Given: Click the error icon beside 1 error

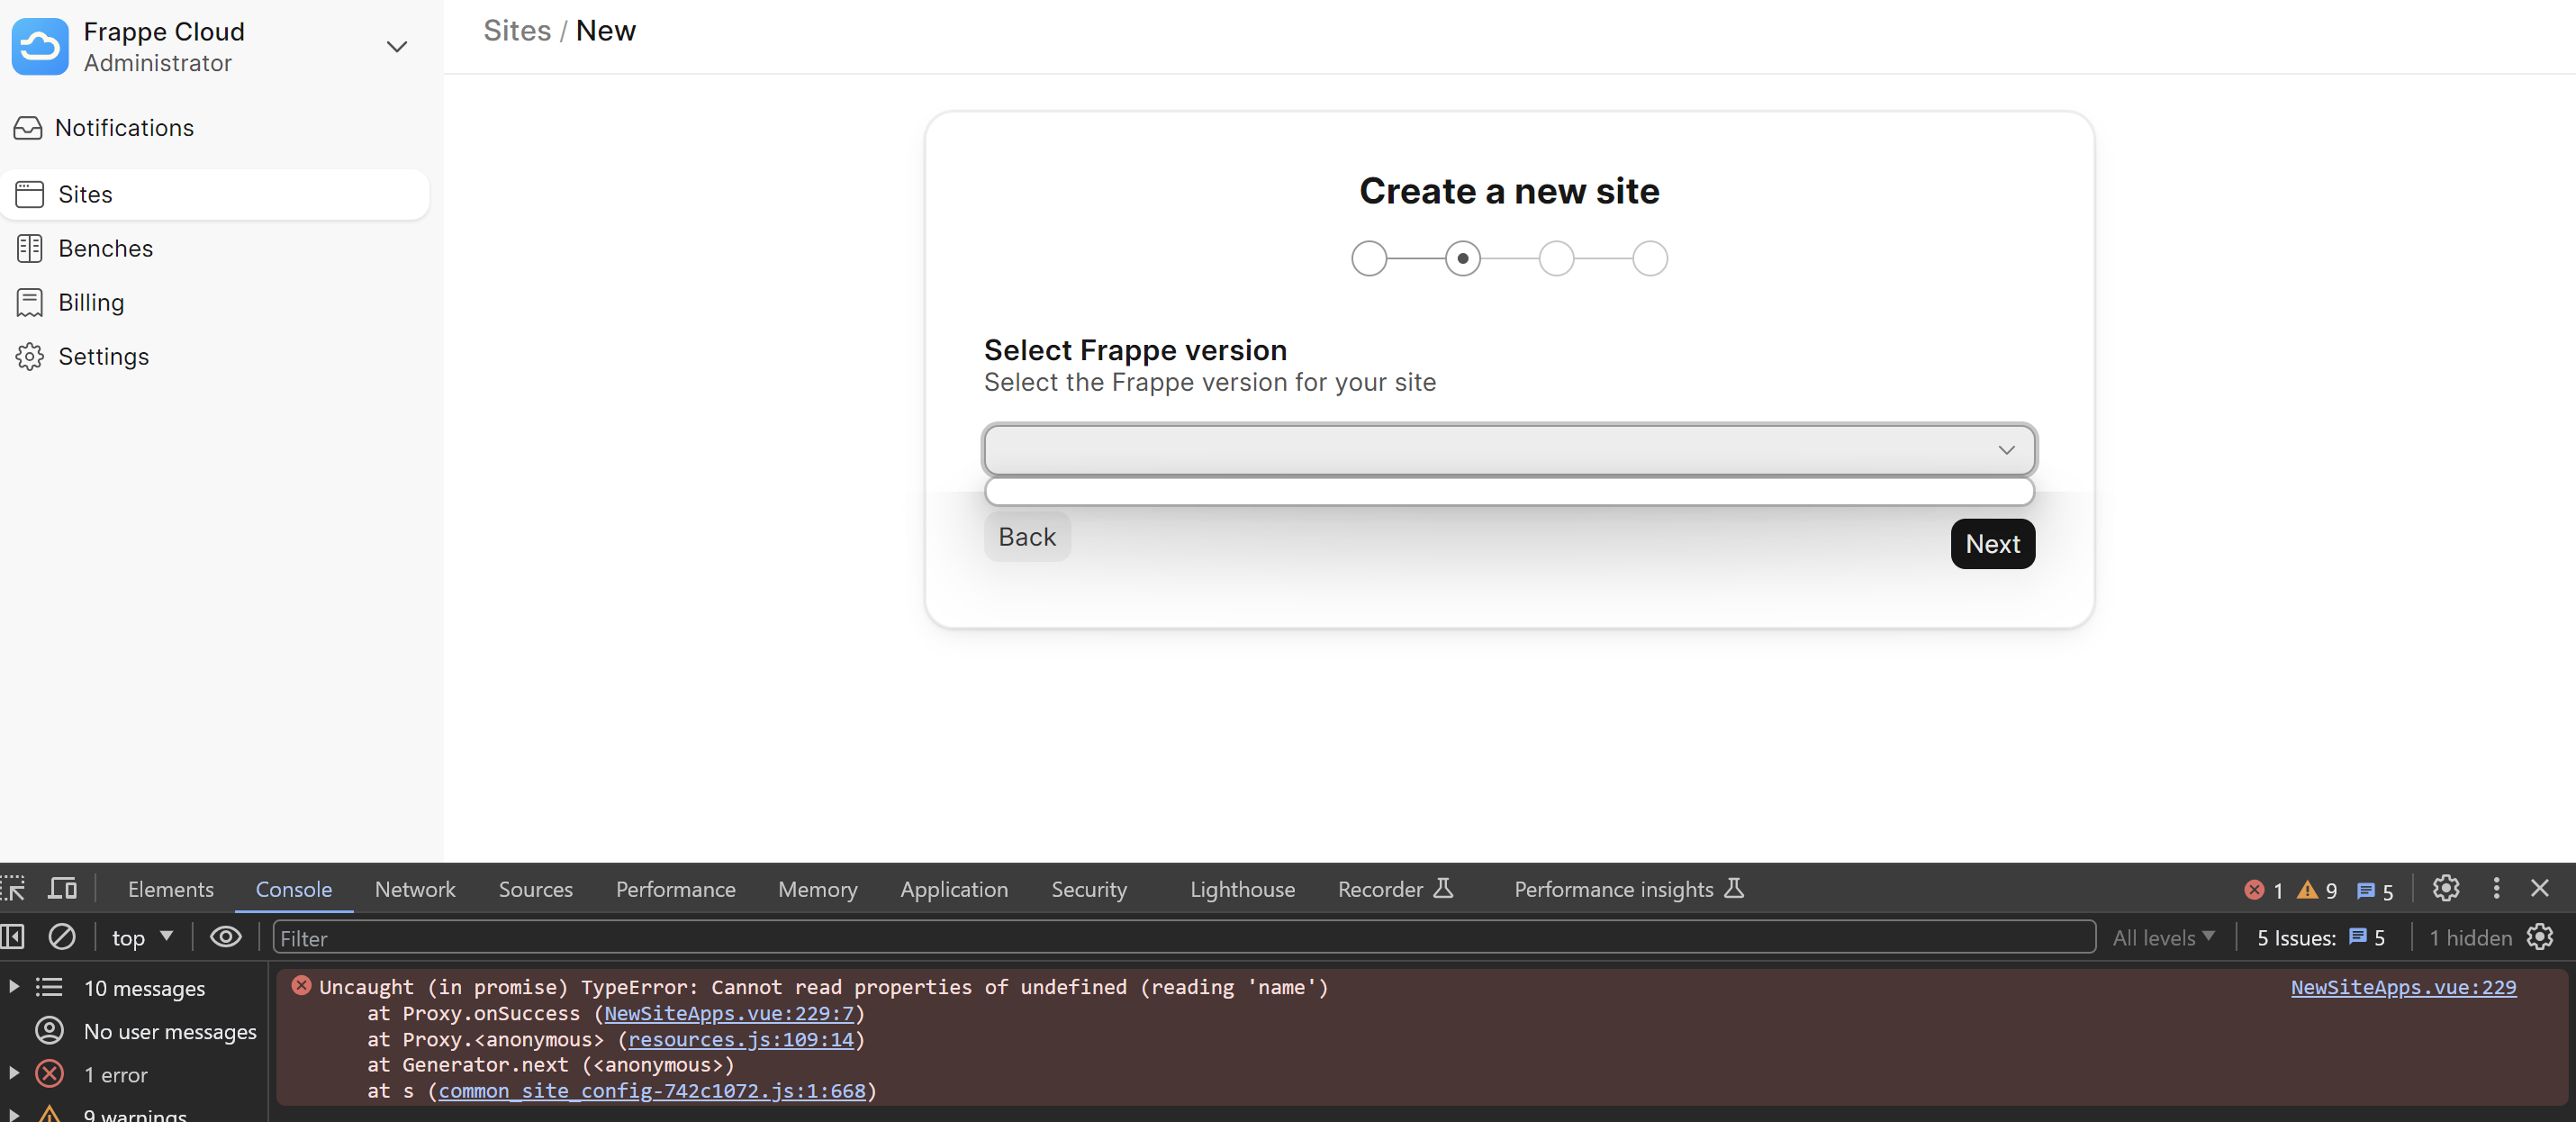Looking at the screenshot, I should pyautogui.click(x=49, y=1074).
